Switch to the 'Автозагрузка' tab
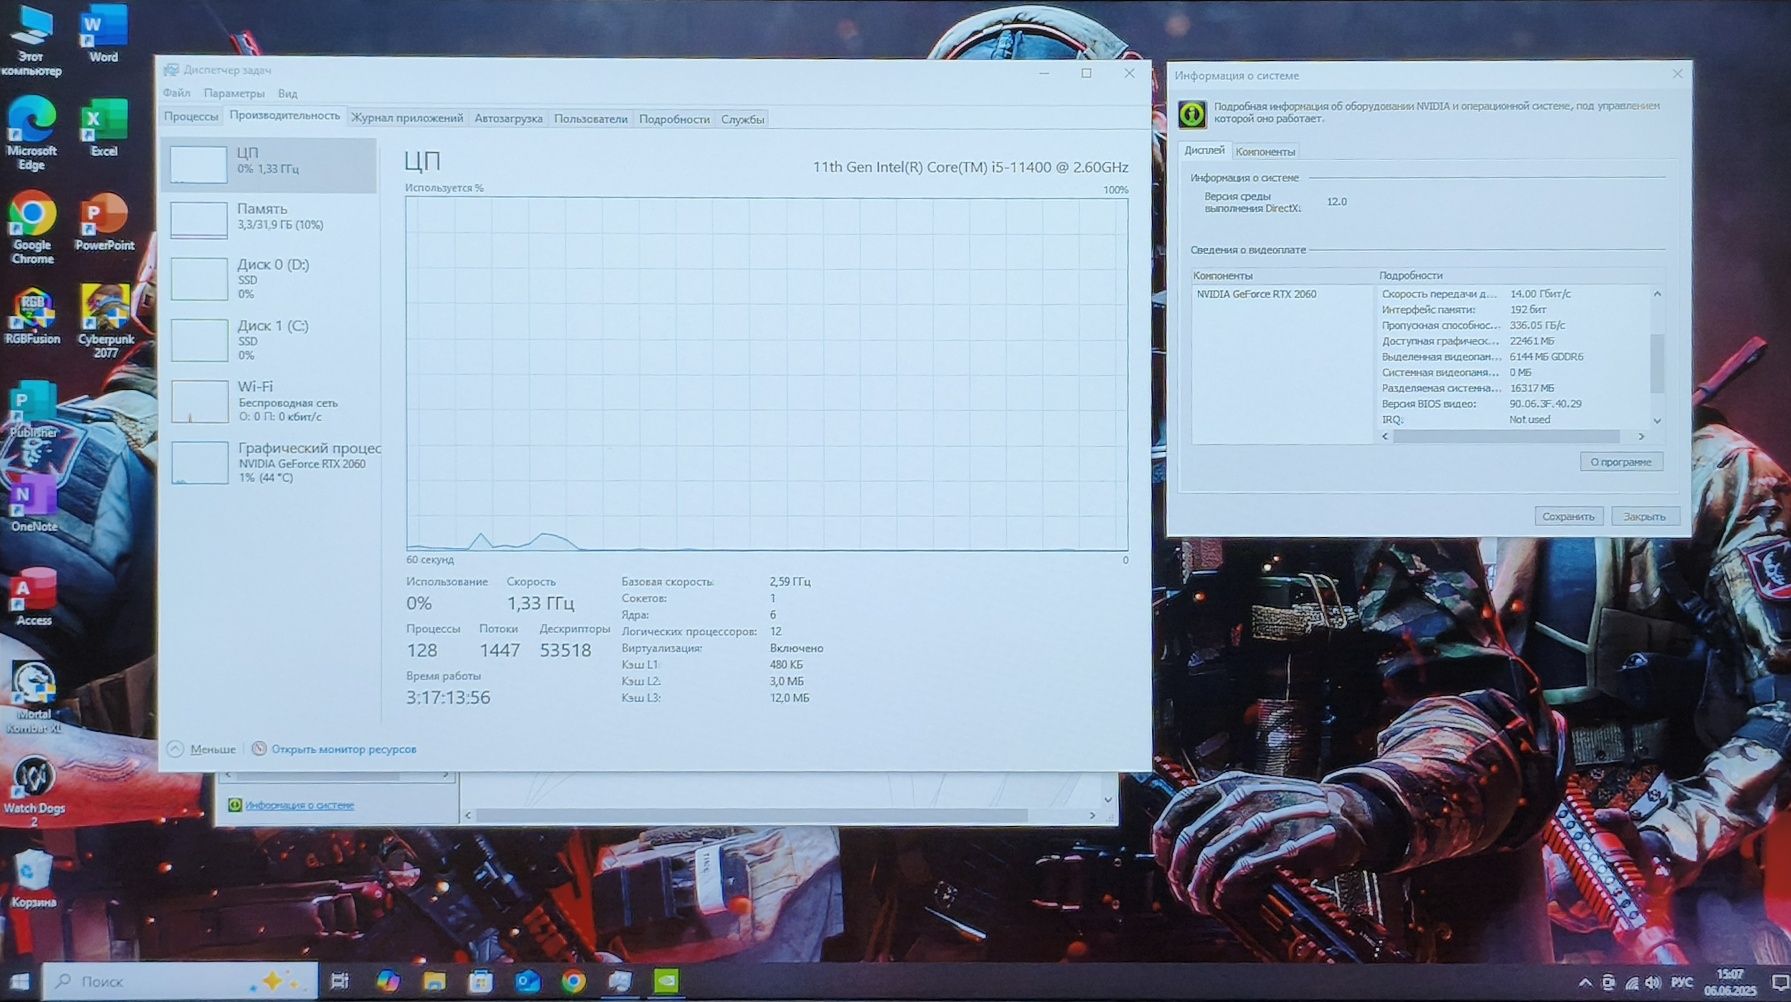 [x=508, y=118]
